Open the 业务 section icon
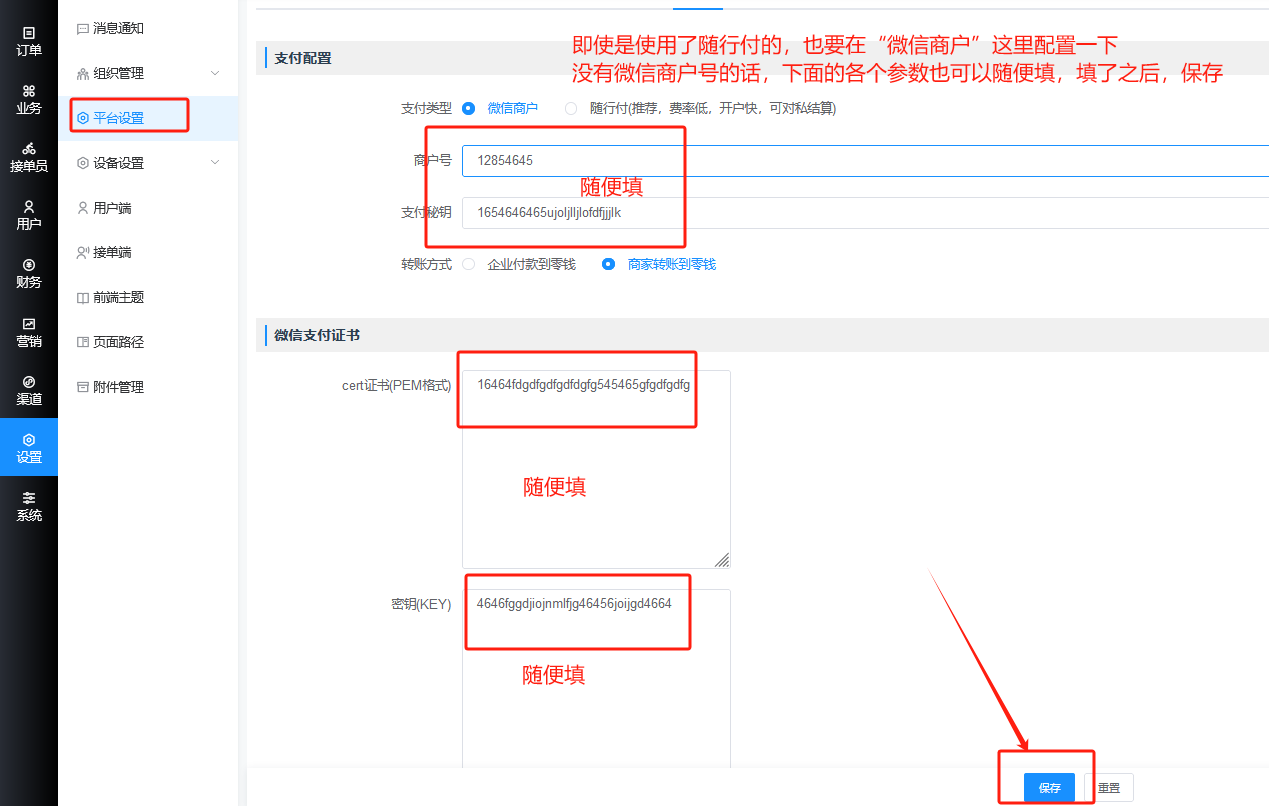 click(29, 91)
